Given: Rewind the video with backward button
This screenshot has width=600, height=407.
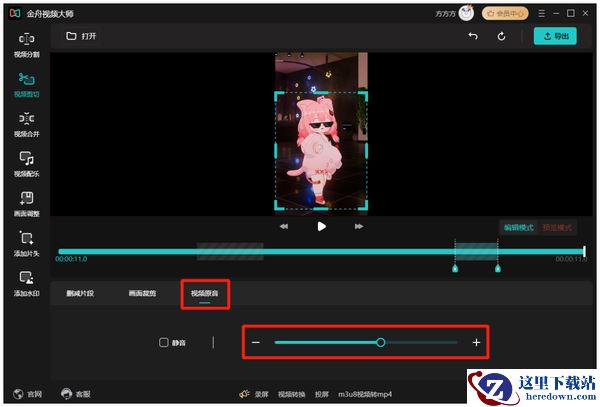Looking at the screenshot, I should [284, 226].
